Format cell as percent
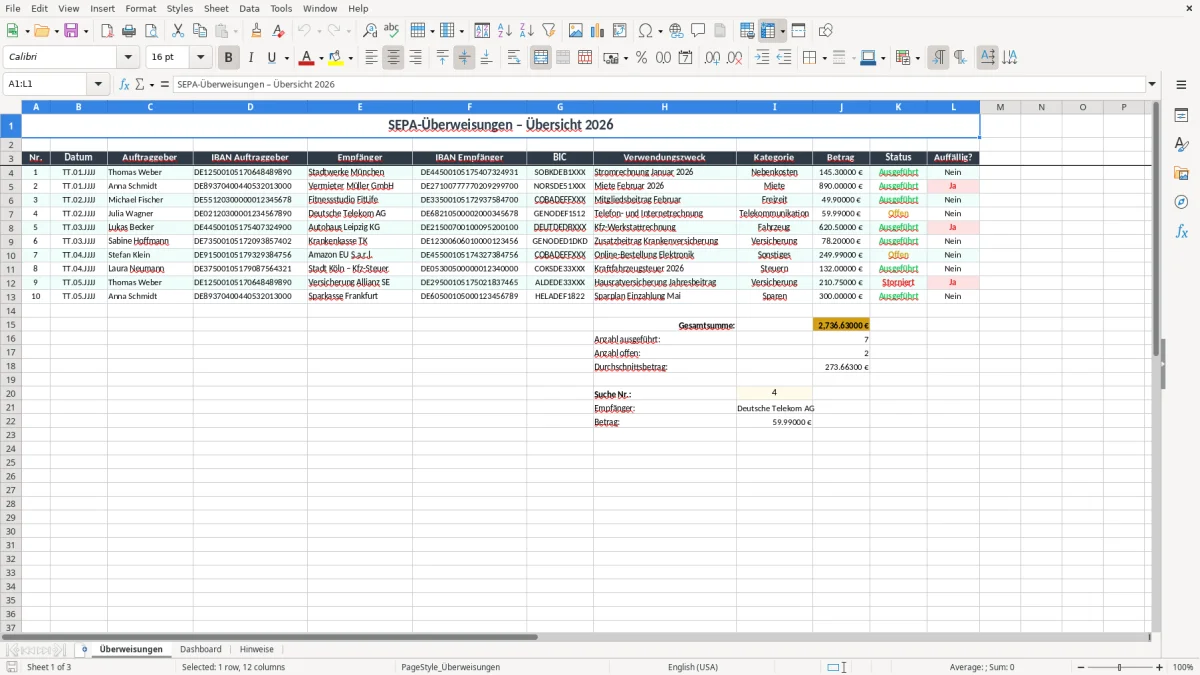The width and height of the screenshot is (1200, 675). pos(641,58)
